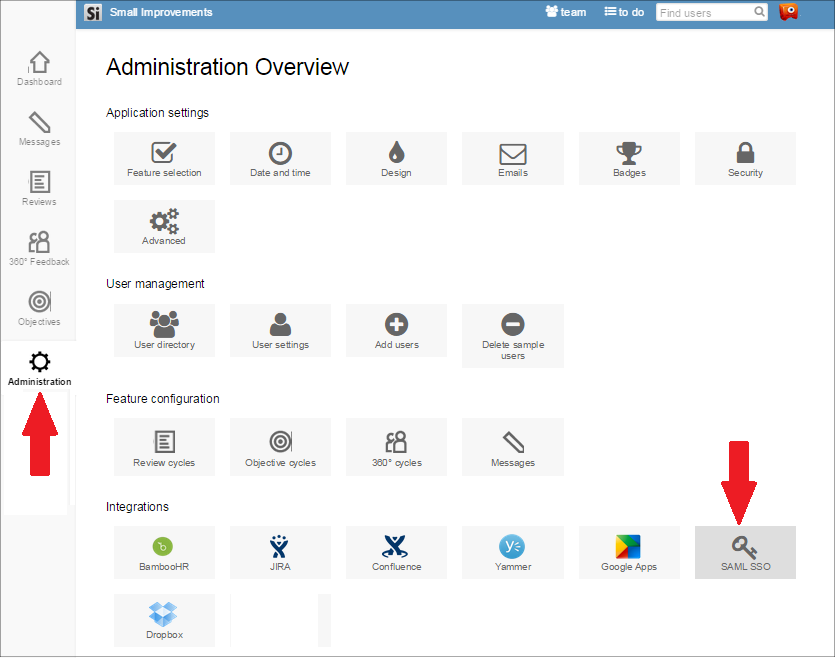Viewport: 835px width, 658px height.
Task: Open the Google Apps integration
Action: pos(629,553)
